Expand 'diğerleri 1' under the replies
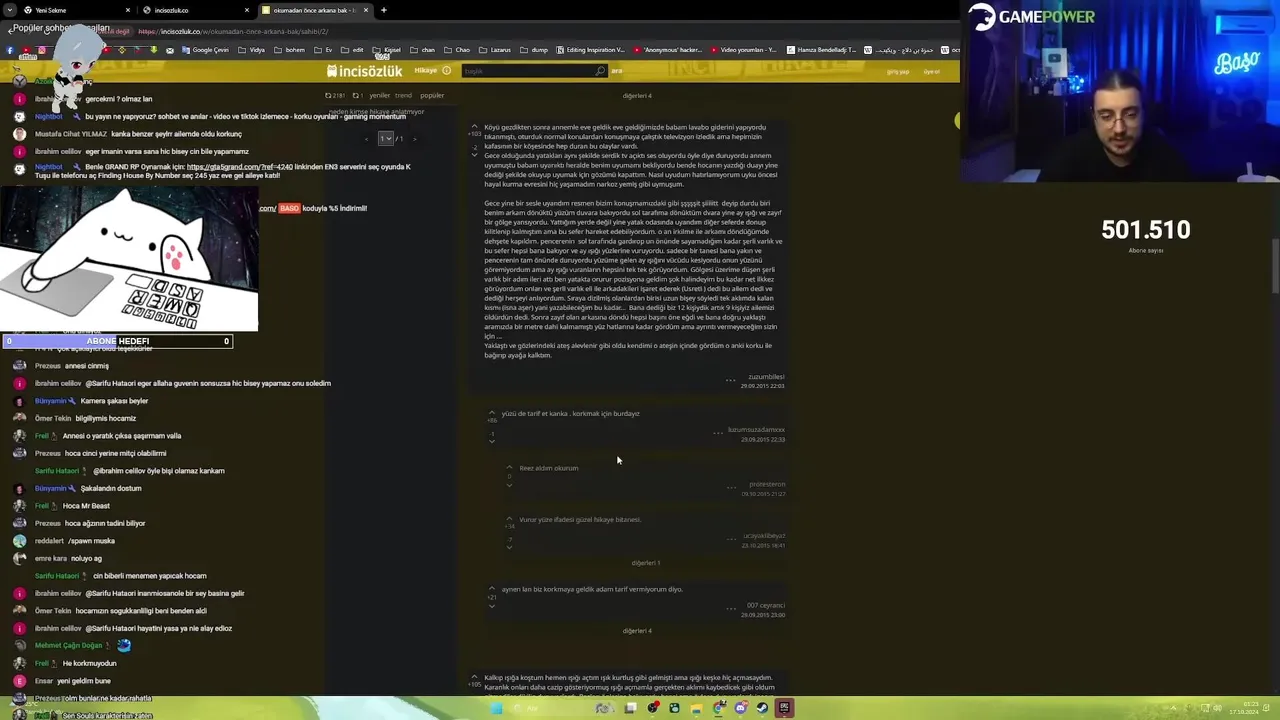Viewport: 1280px width, 720px height. tap(645, 563)
